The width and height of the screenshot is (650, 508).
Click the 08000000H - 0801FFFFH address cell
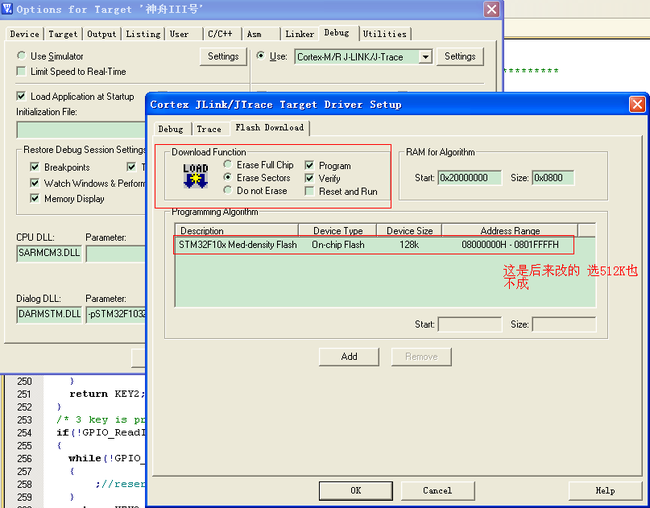tap(510, 245)
